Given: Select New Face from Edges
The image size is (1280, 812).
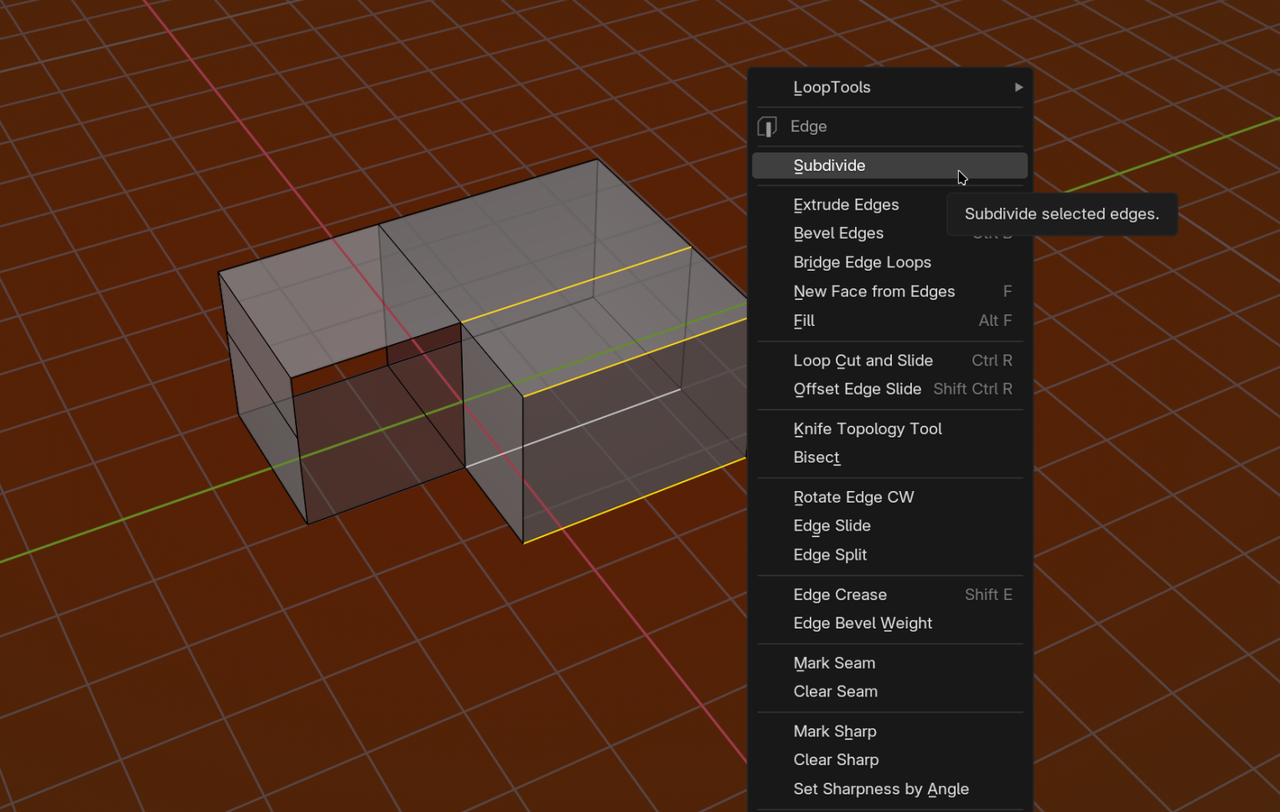Looking at the screenshot, I should [890, 292].
